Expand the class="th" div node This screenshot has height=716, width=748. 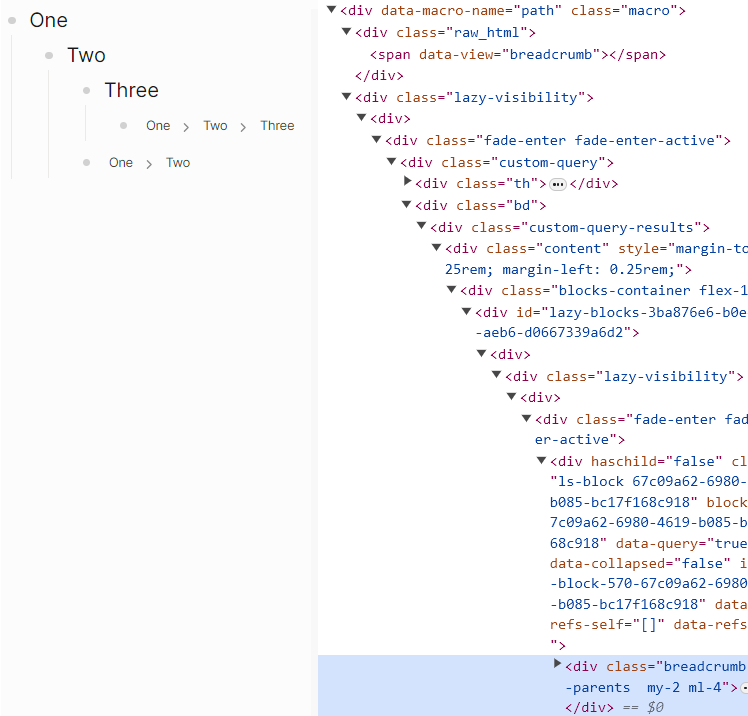coord(407,181)
